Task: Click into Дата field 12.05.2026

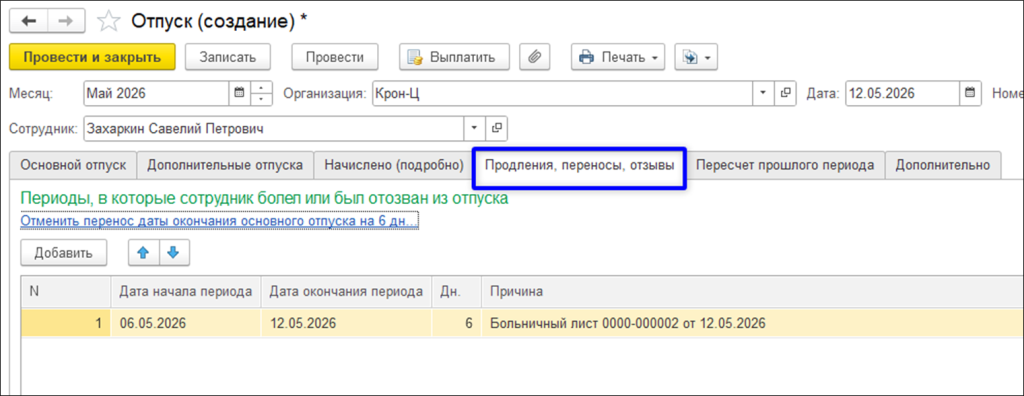Action: click(x=903, y=93)
